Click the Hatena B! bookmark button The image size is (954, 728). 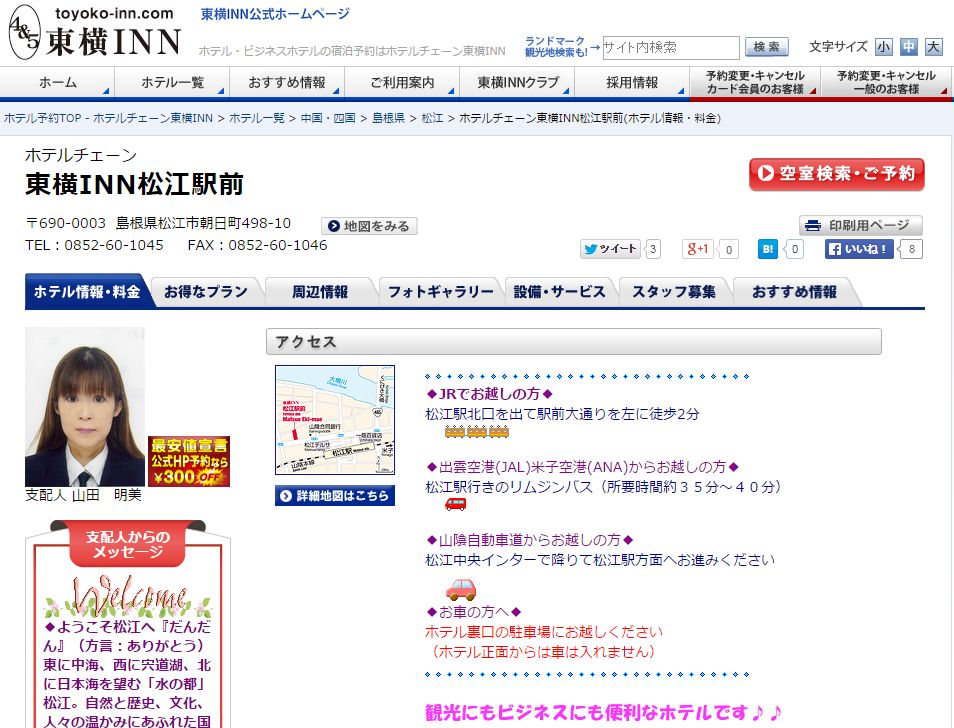[x=768, y=249]
